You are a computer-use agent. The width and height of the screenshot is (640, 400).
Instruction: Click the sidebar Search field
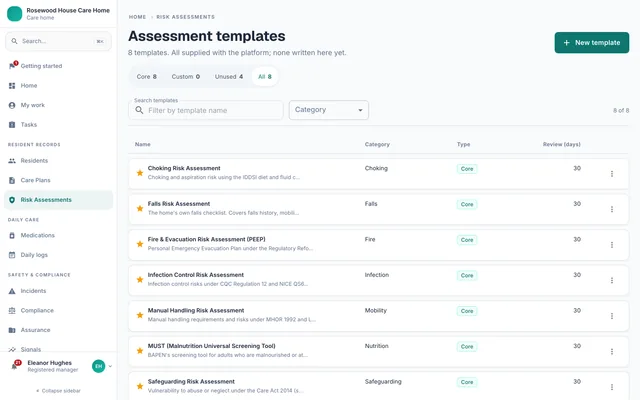58,41
